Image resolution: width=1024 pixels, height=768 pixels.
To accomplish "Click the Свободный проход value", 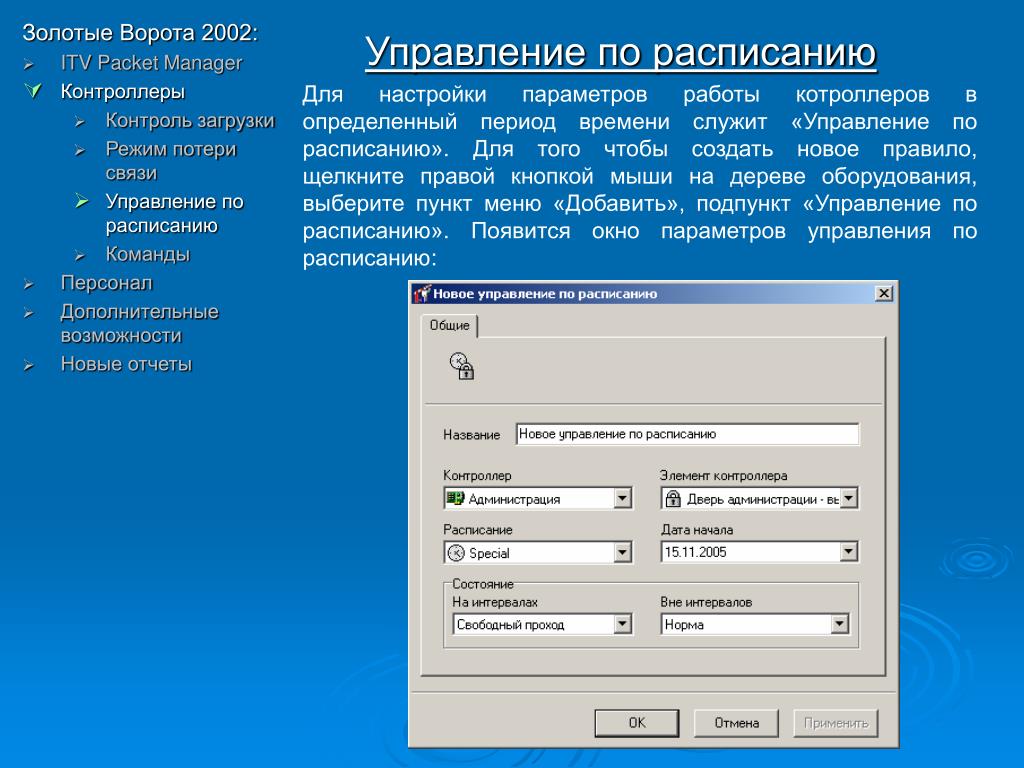I will [510, 625].
